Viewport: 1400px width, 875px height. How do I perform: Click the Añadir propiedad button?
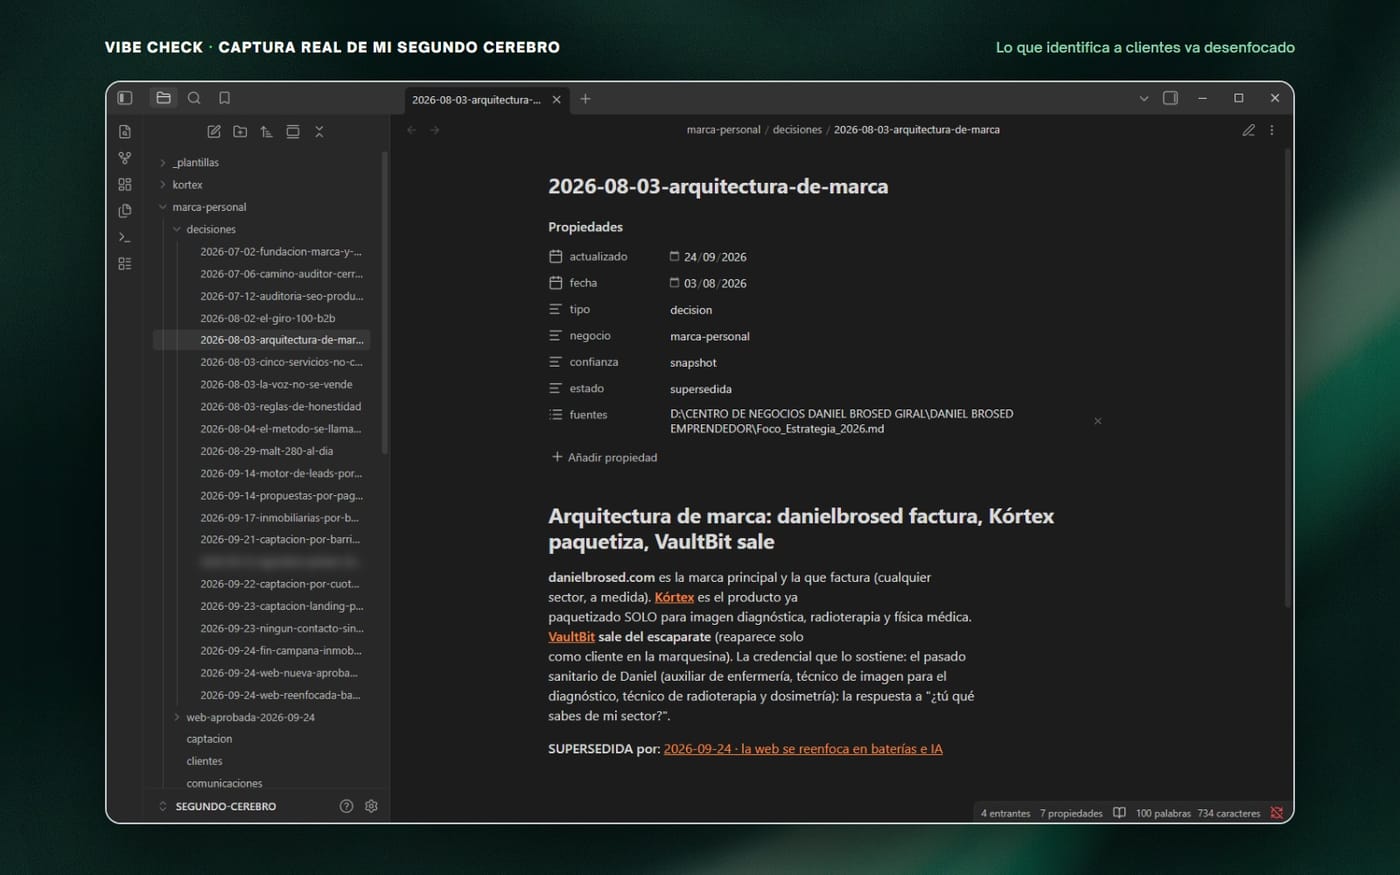click(604, 457)
